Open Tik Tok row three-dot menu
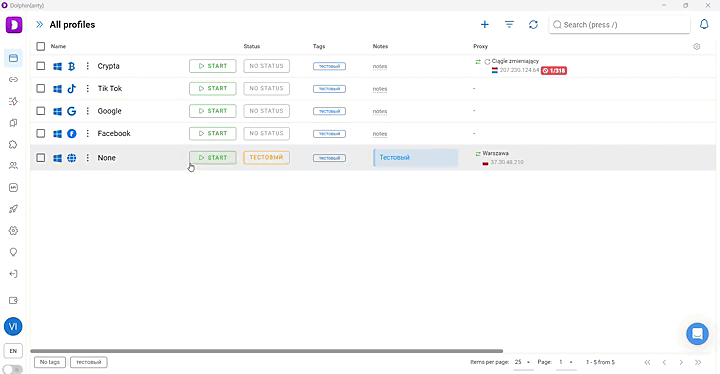Screen dimensions: 720x374 tap(87, 88)
